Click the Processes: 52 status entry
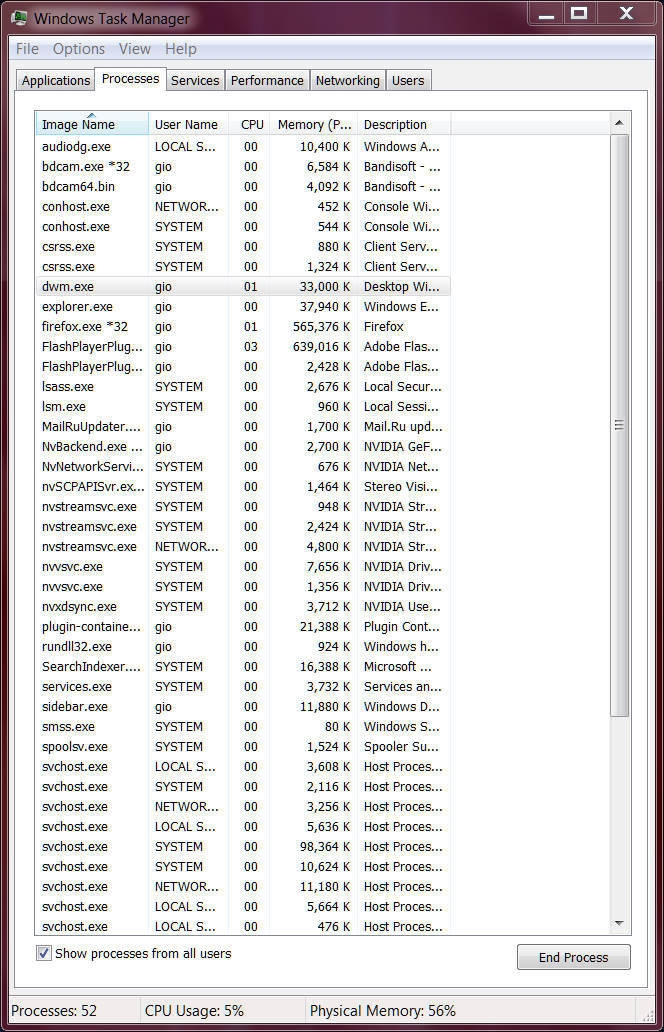The image size is (664, 1032). point(54,1010)
